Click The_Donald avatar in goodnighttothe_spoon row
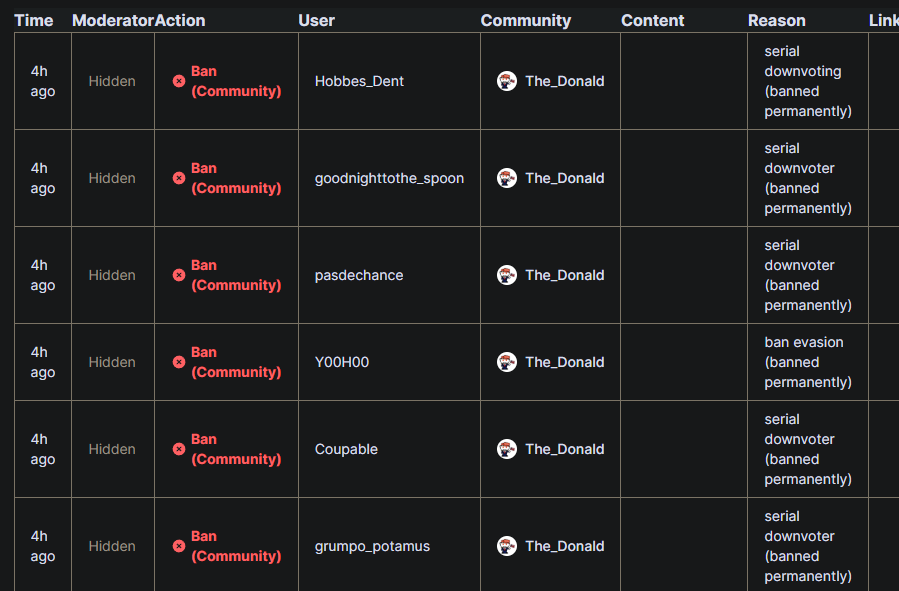Screen dimensions: 899x591 507,178
